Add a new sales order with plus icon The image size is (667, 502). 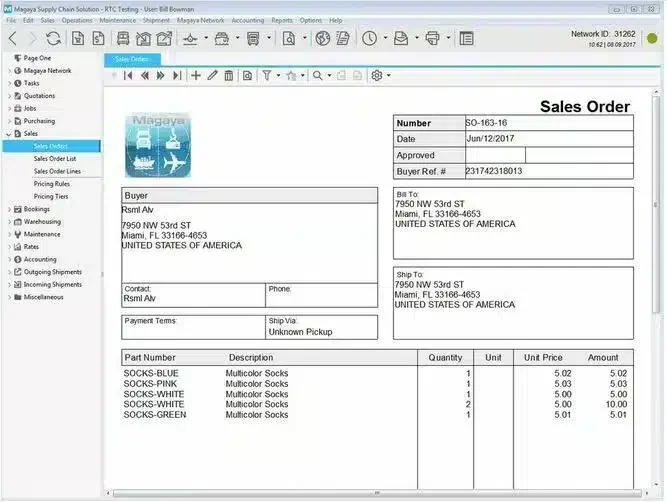click(x=196, y=76)
